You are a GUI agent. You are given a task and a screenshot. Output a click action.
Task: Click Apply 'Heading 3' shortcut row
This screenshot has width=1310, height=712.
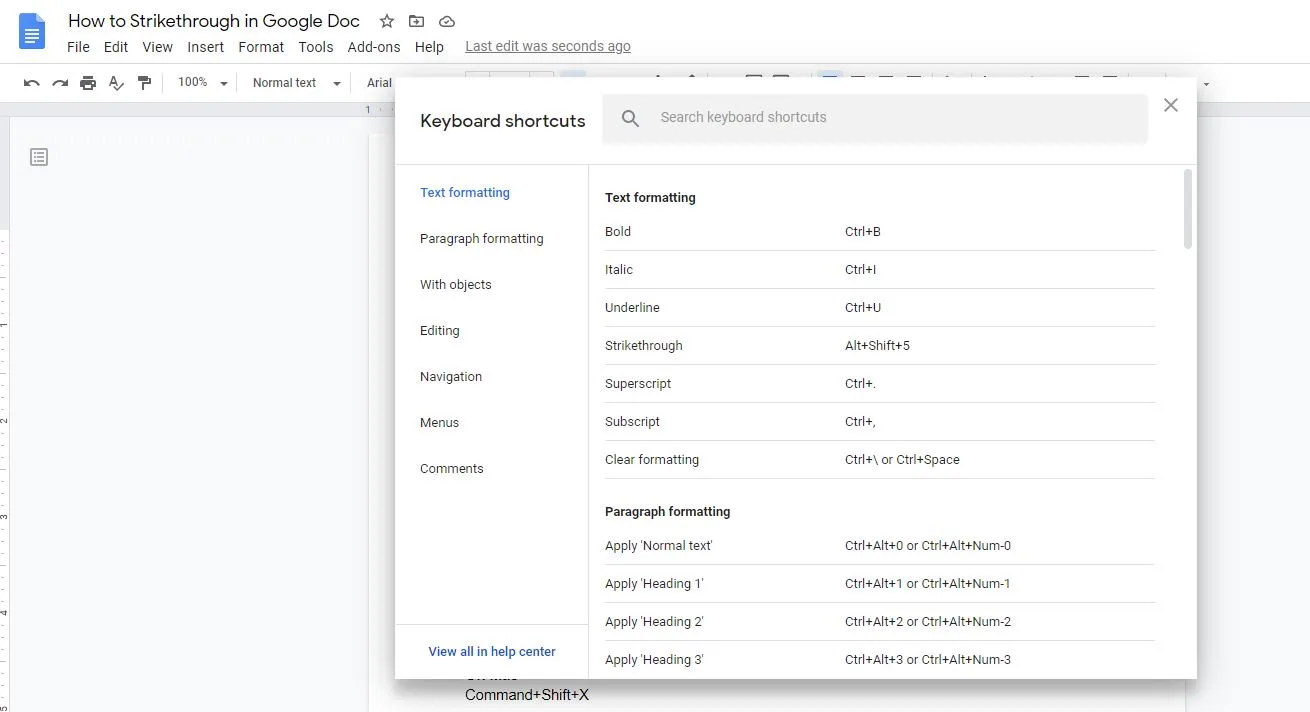pos(880,660)
